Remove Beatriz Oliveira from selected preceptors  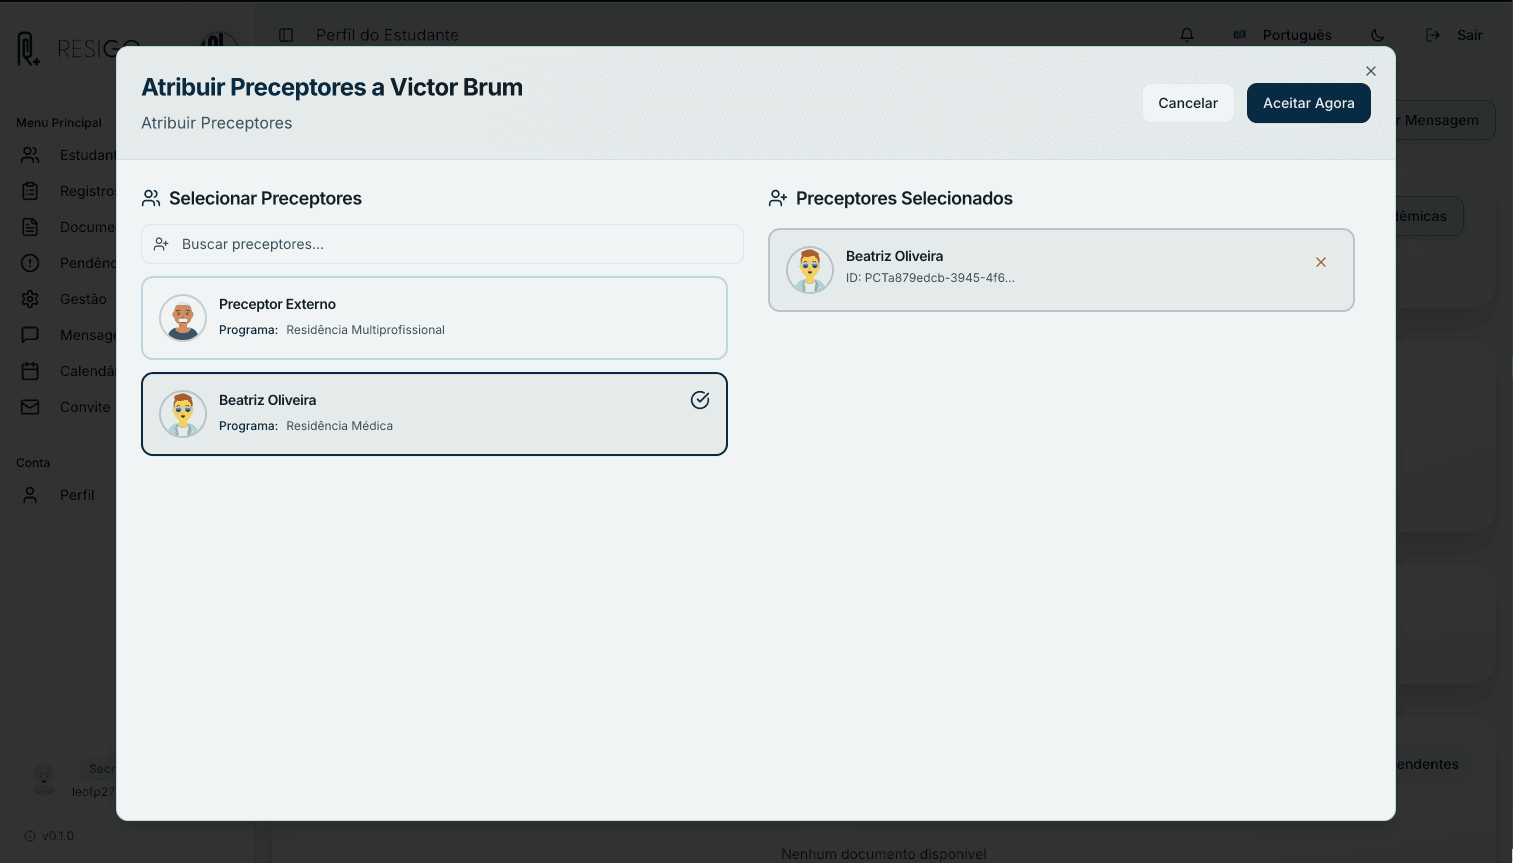[1321, 262]
